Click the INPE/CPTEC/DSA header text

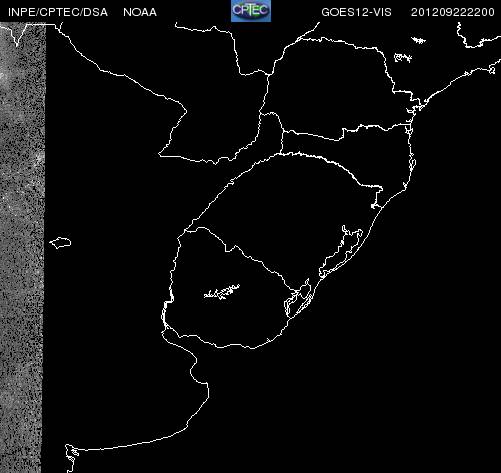58,12
